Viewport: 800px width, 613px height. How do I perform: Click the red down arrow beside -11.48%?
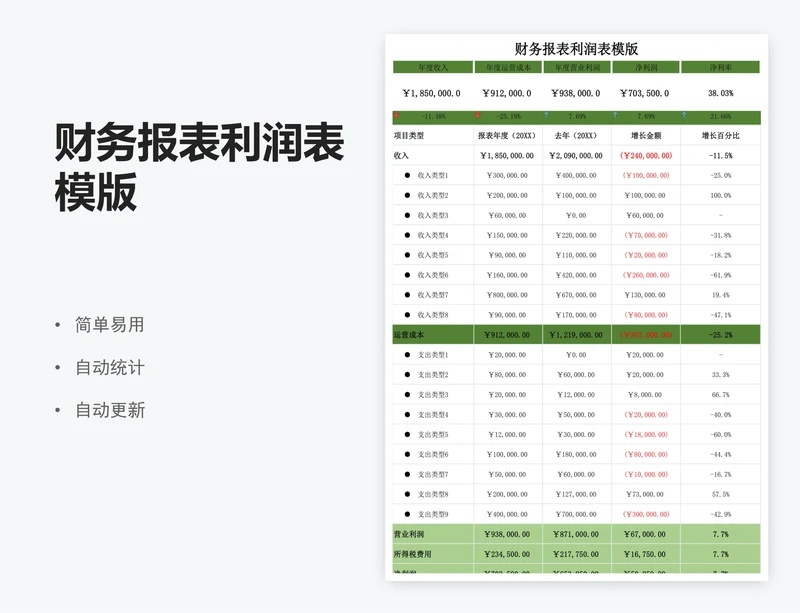396,115
